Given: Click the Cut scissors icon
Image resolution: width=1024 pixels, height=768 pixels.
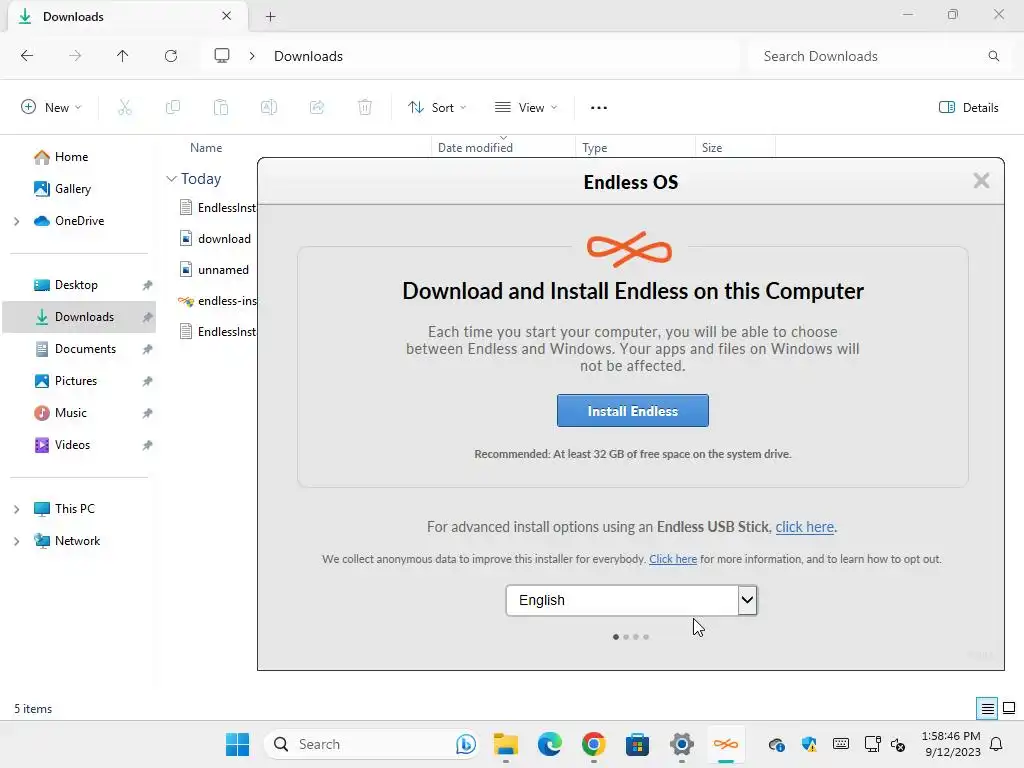Looking at the screenshot, I should [x=125, y=108].
